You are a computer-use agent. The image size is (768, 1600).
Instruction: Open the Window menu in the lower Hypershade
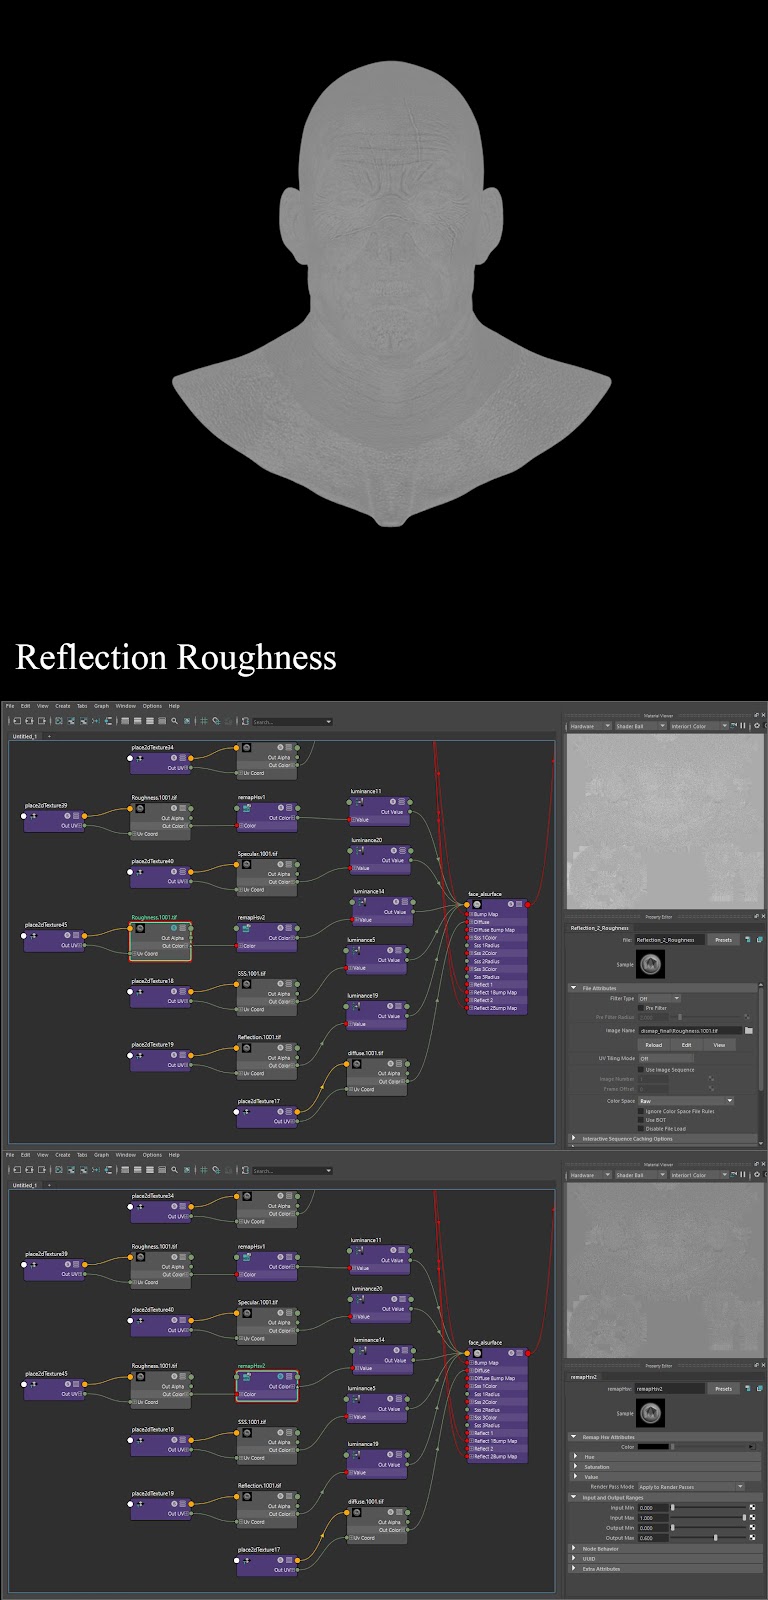click(125, 1155)
